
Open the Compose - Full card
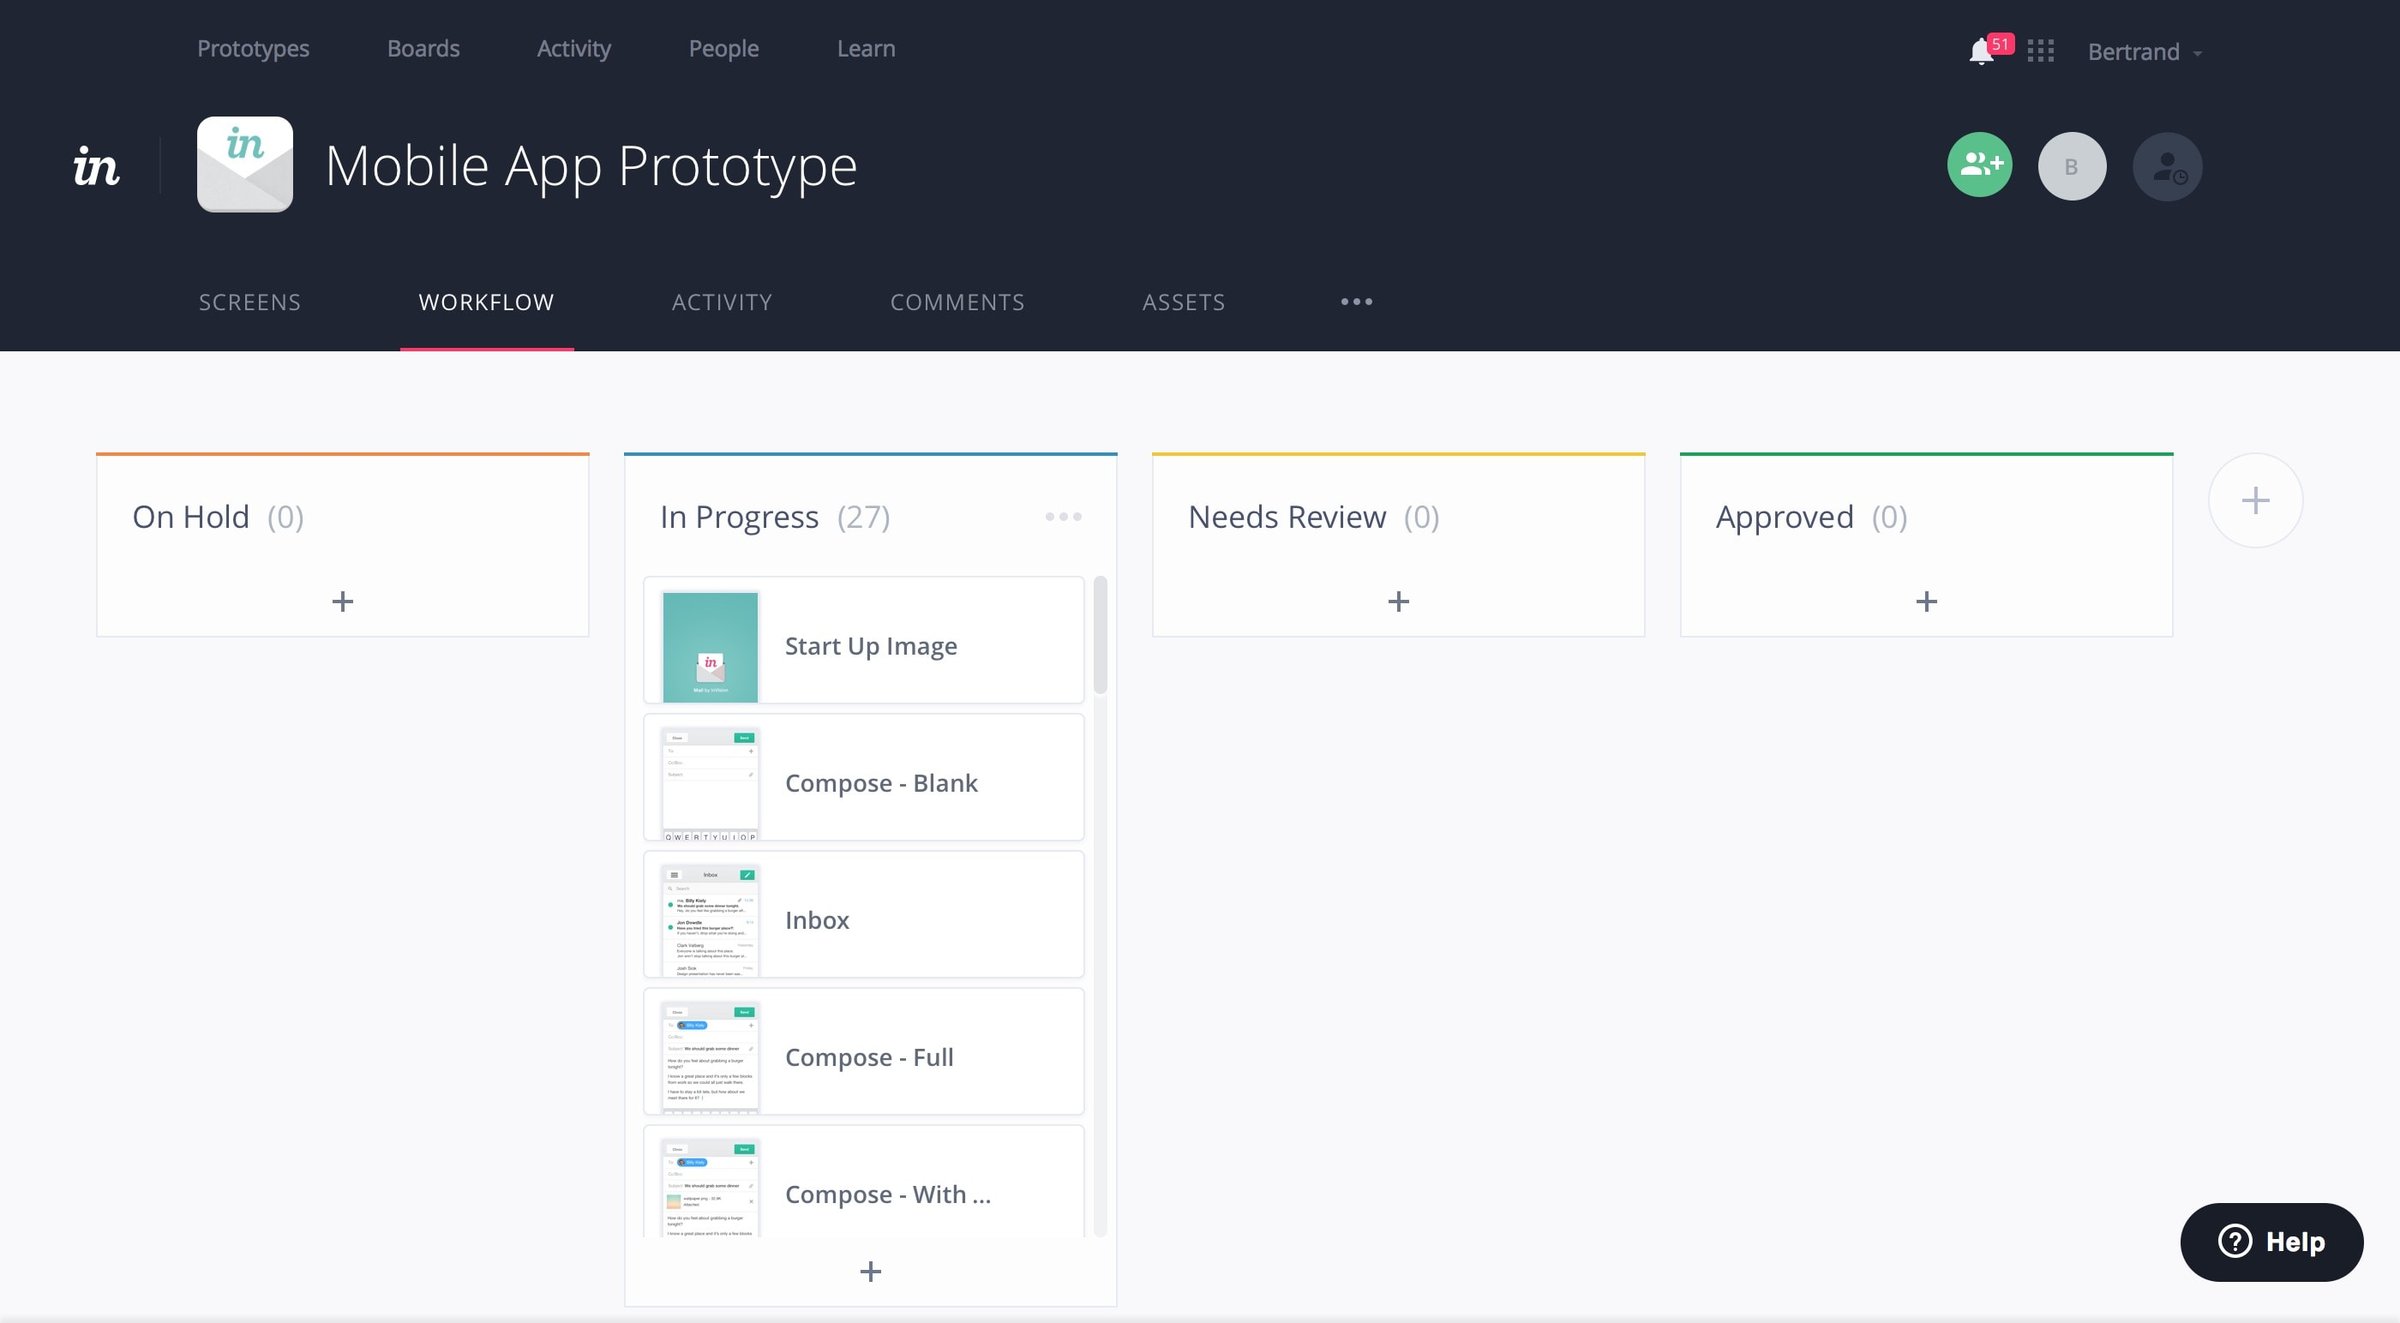pos(864,1051)
